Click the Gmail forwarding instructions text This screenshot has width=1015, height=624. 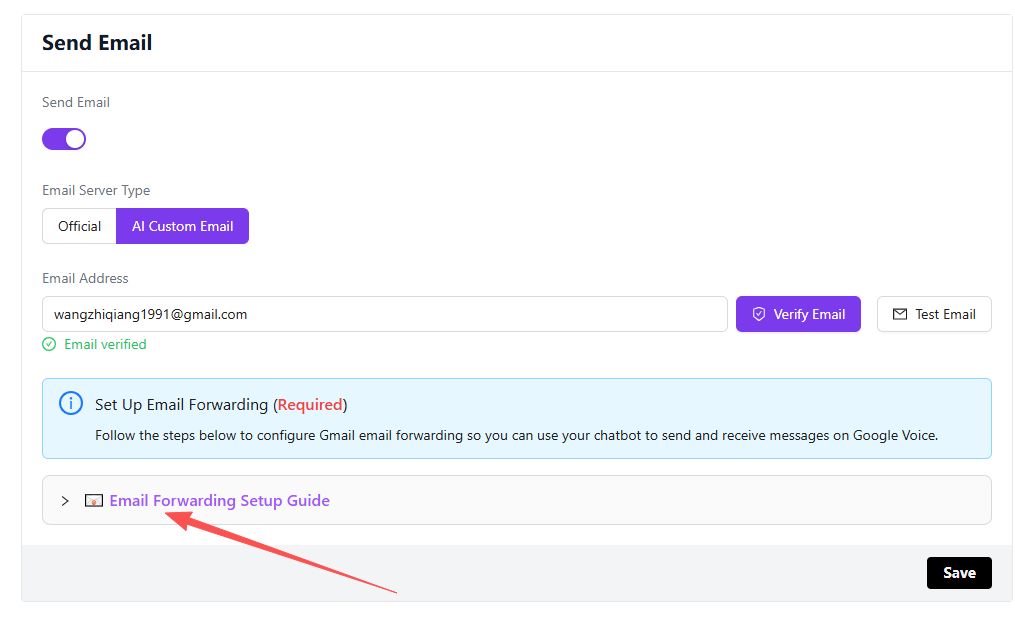516,435
